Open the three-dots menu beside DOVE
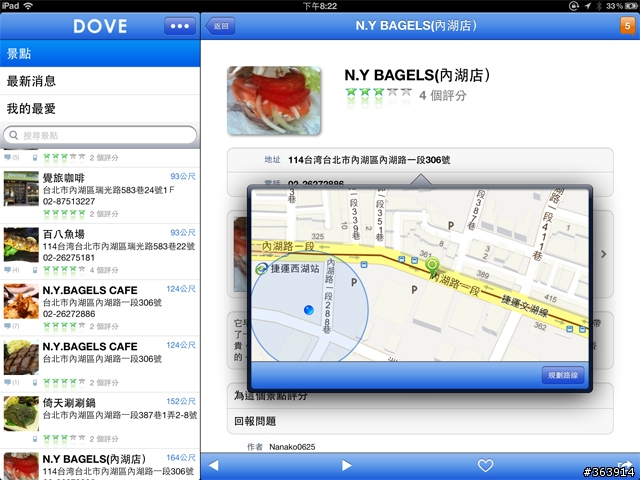The image size is (640, 480). pyautogui.click(x=180, y=26)
